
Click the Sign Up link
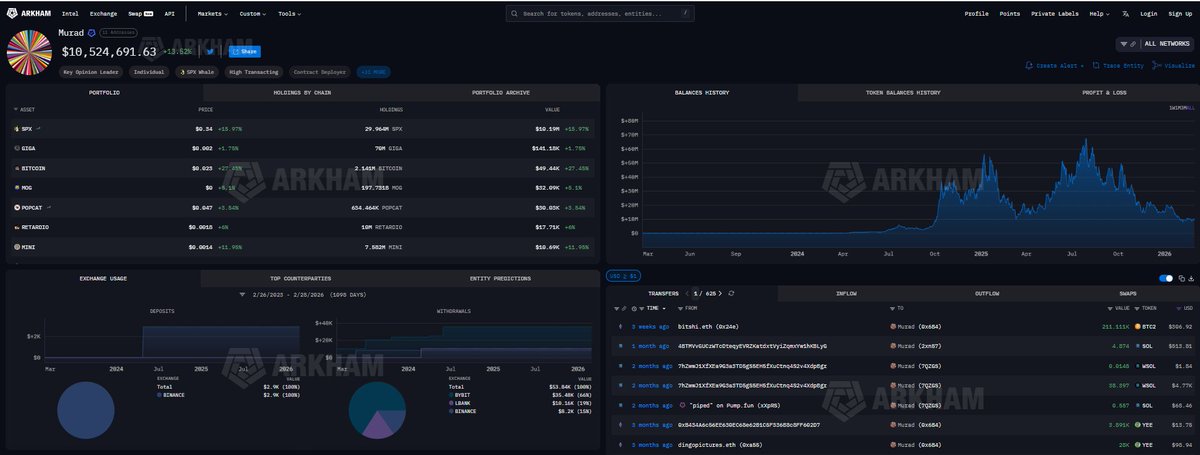click(x=1180, y=14)
